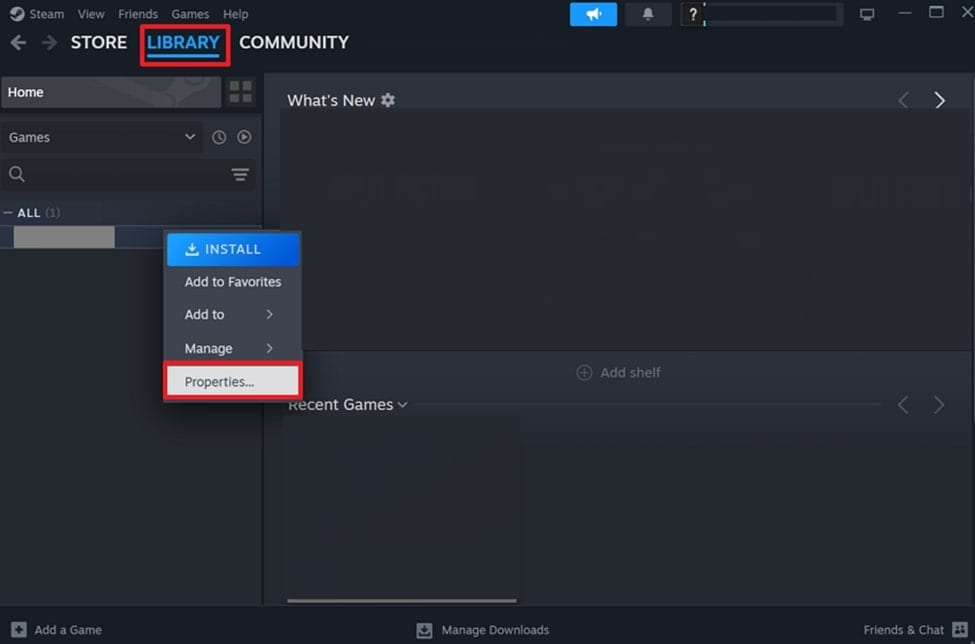Viewport: 975px width, 644px height.
Task: Show ready-to-play games play icon
Action: click(244, 137)
